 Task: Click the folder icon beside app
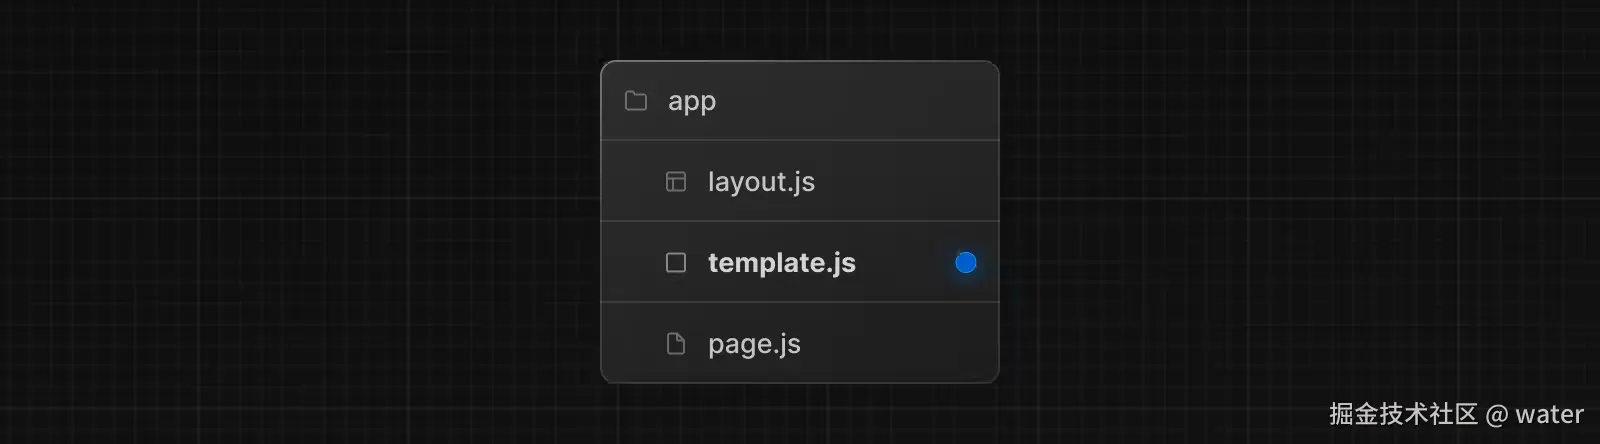pos(636,101)
